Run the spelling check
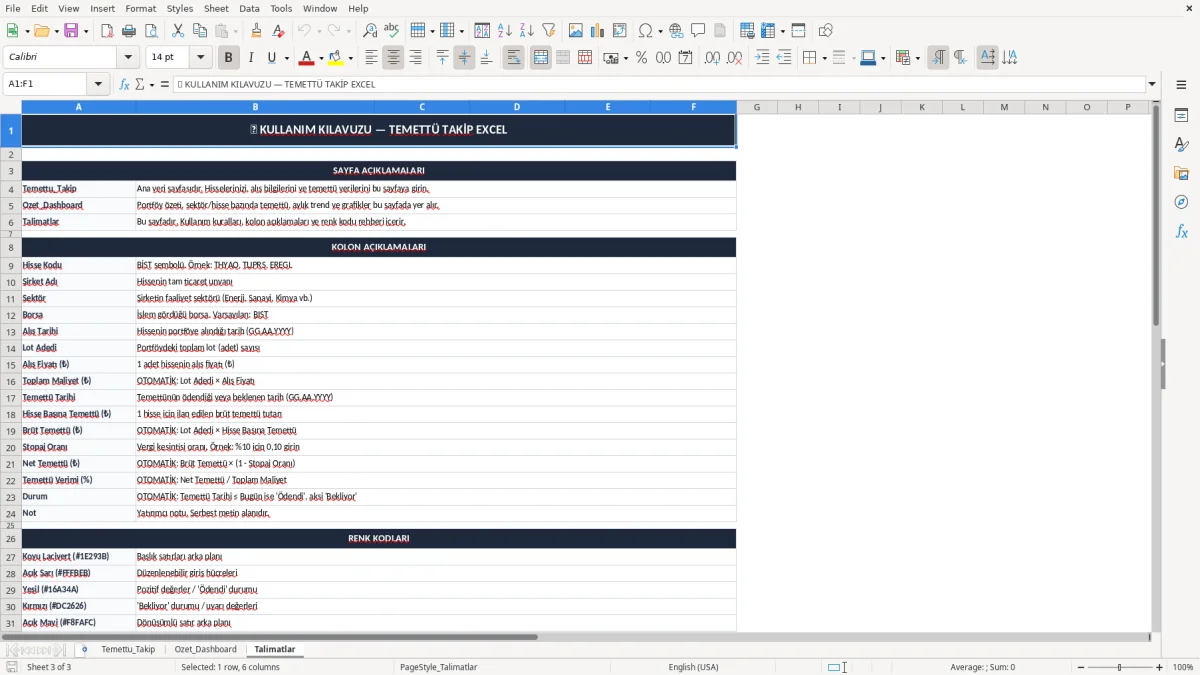 pyautogui.click(x=392, y=31)
